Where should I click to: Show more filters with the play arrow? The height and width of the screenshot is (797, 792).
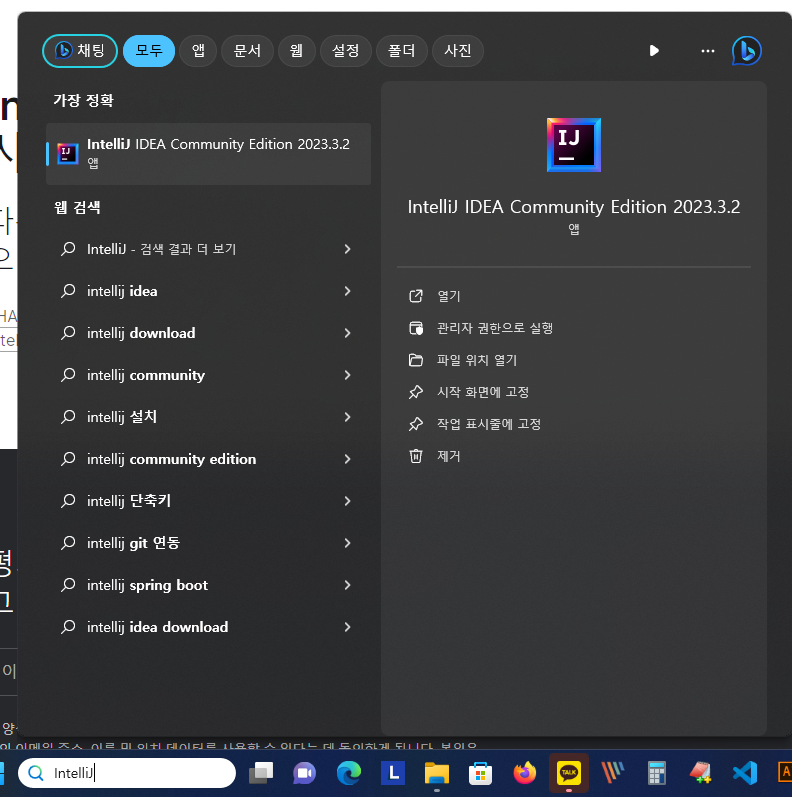654,51
